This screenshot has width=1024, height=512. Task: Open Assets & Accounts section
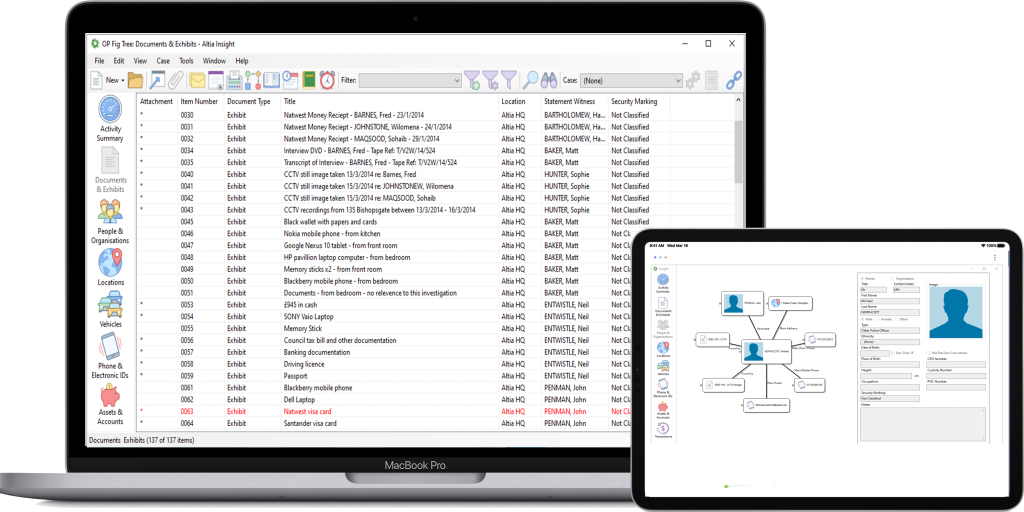coord(110,403)
